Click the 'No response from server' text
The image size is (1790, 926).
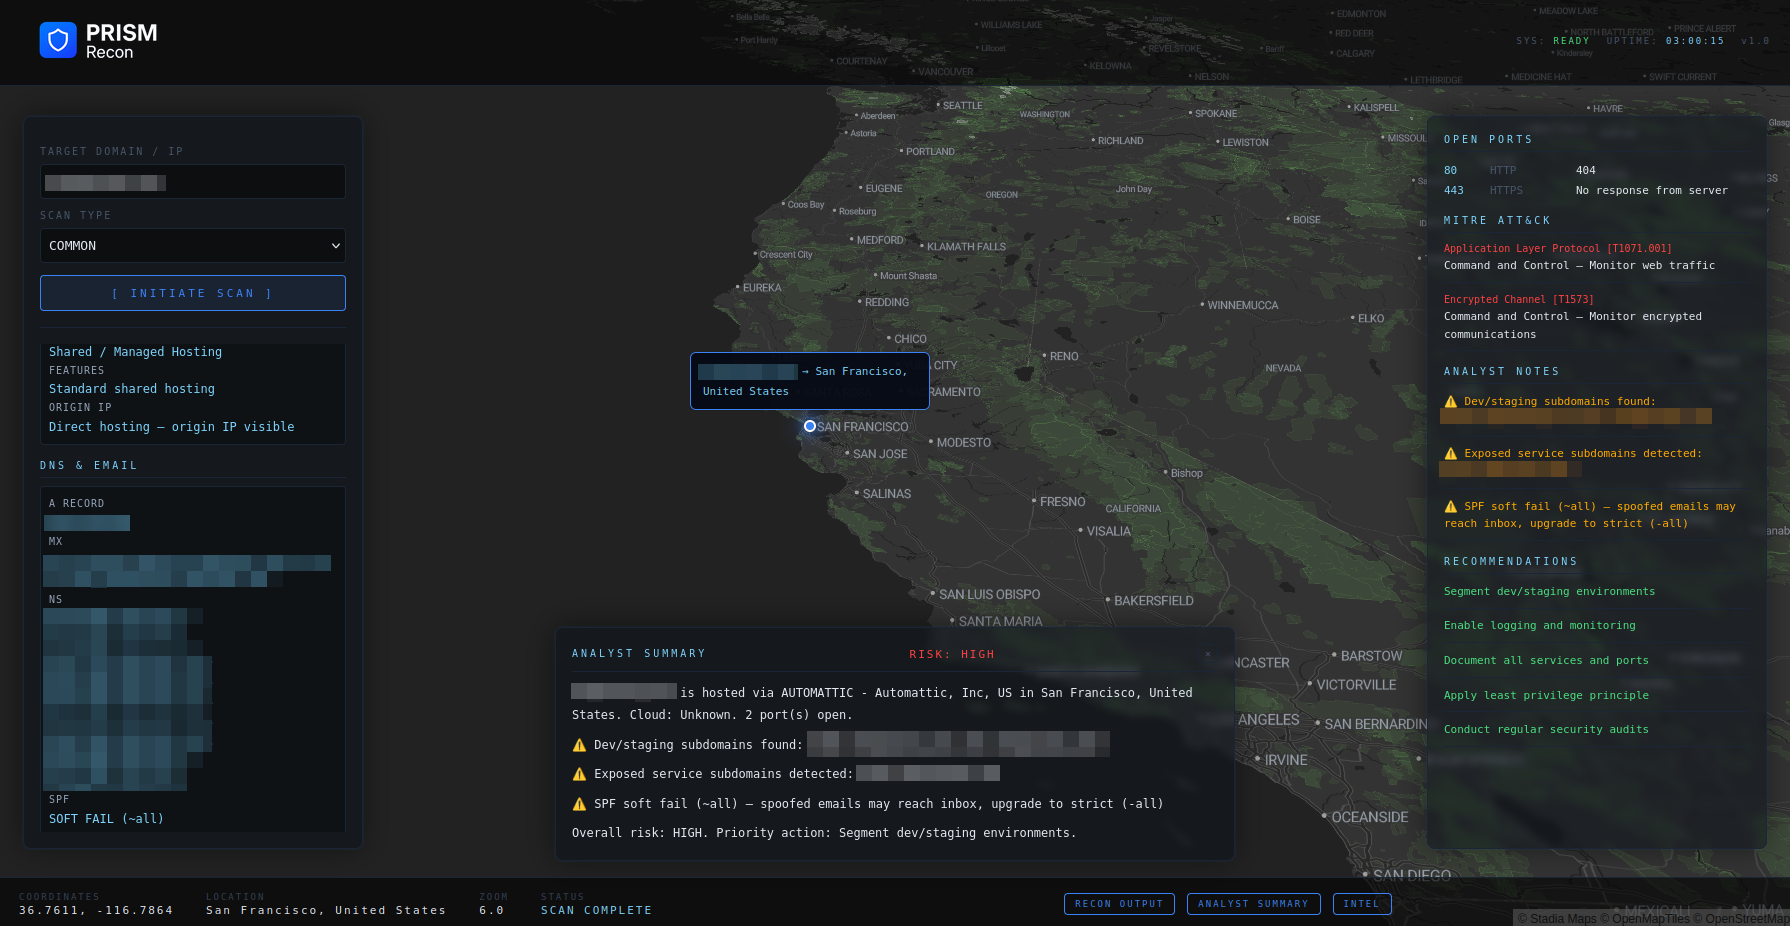pyautogui.click(x=1652, y=191)
